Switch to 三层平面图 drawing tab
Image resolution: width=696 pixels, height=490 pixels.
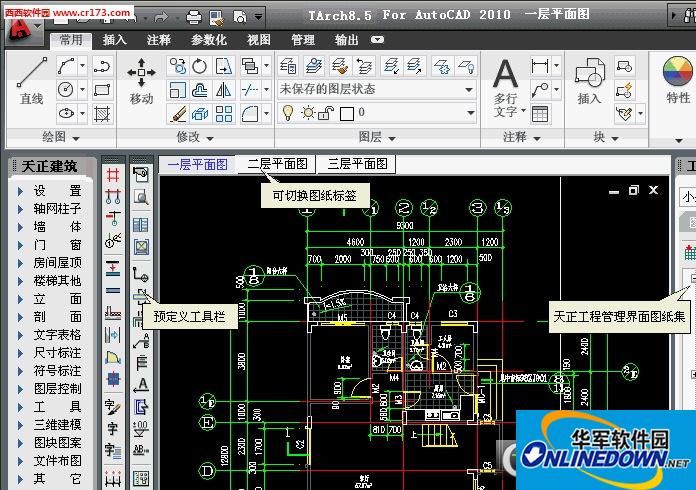point(357,164)
